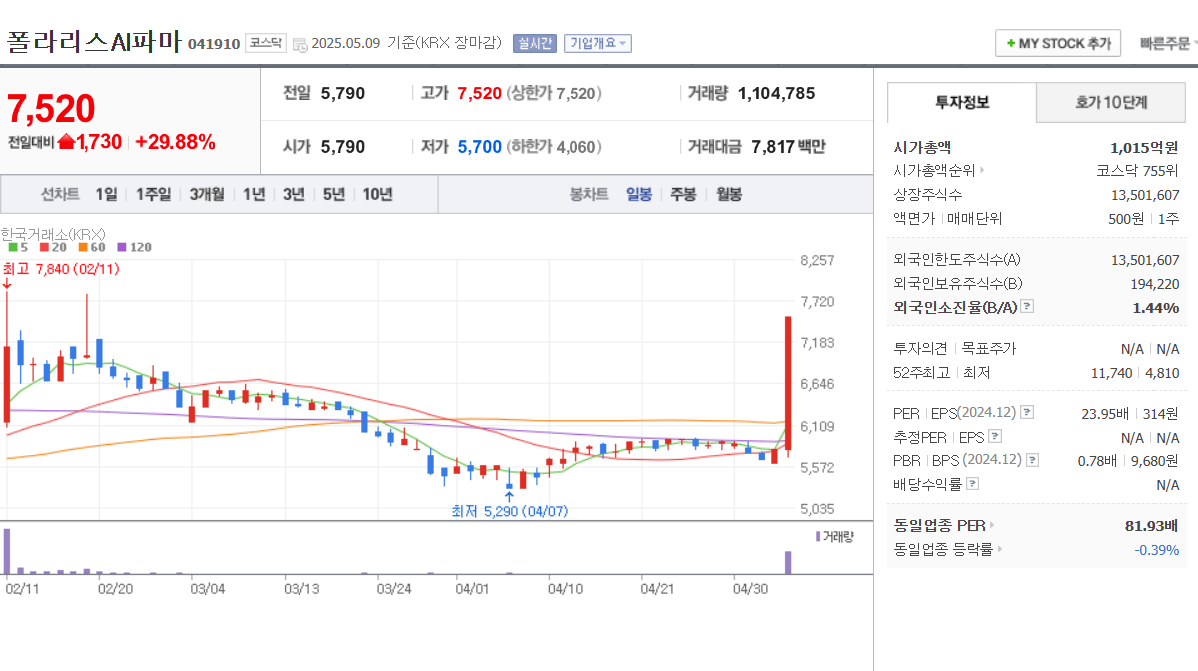Click the 빠른주문 quick order link
Image resolution: width=1198 pixels, height=671 pixels.
click(x=1164, y=43)
